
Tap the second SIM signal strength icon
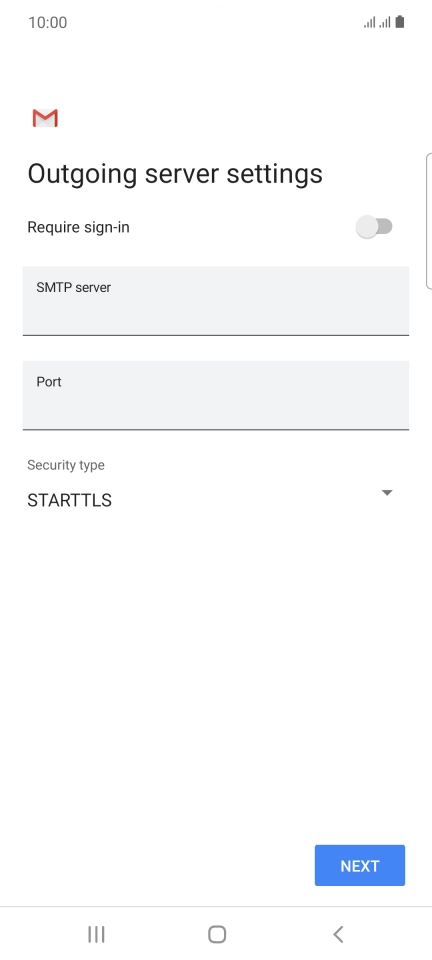pyautogui.click(x=384, y=23)
